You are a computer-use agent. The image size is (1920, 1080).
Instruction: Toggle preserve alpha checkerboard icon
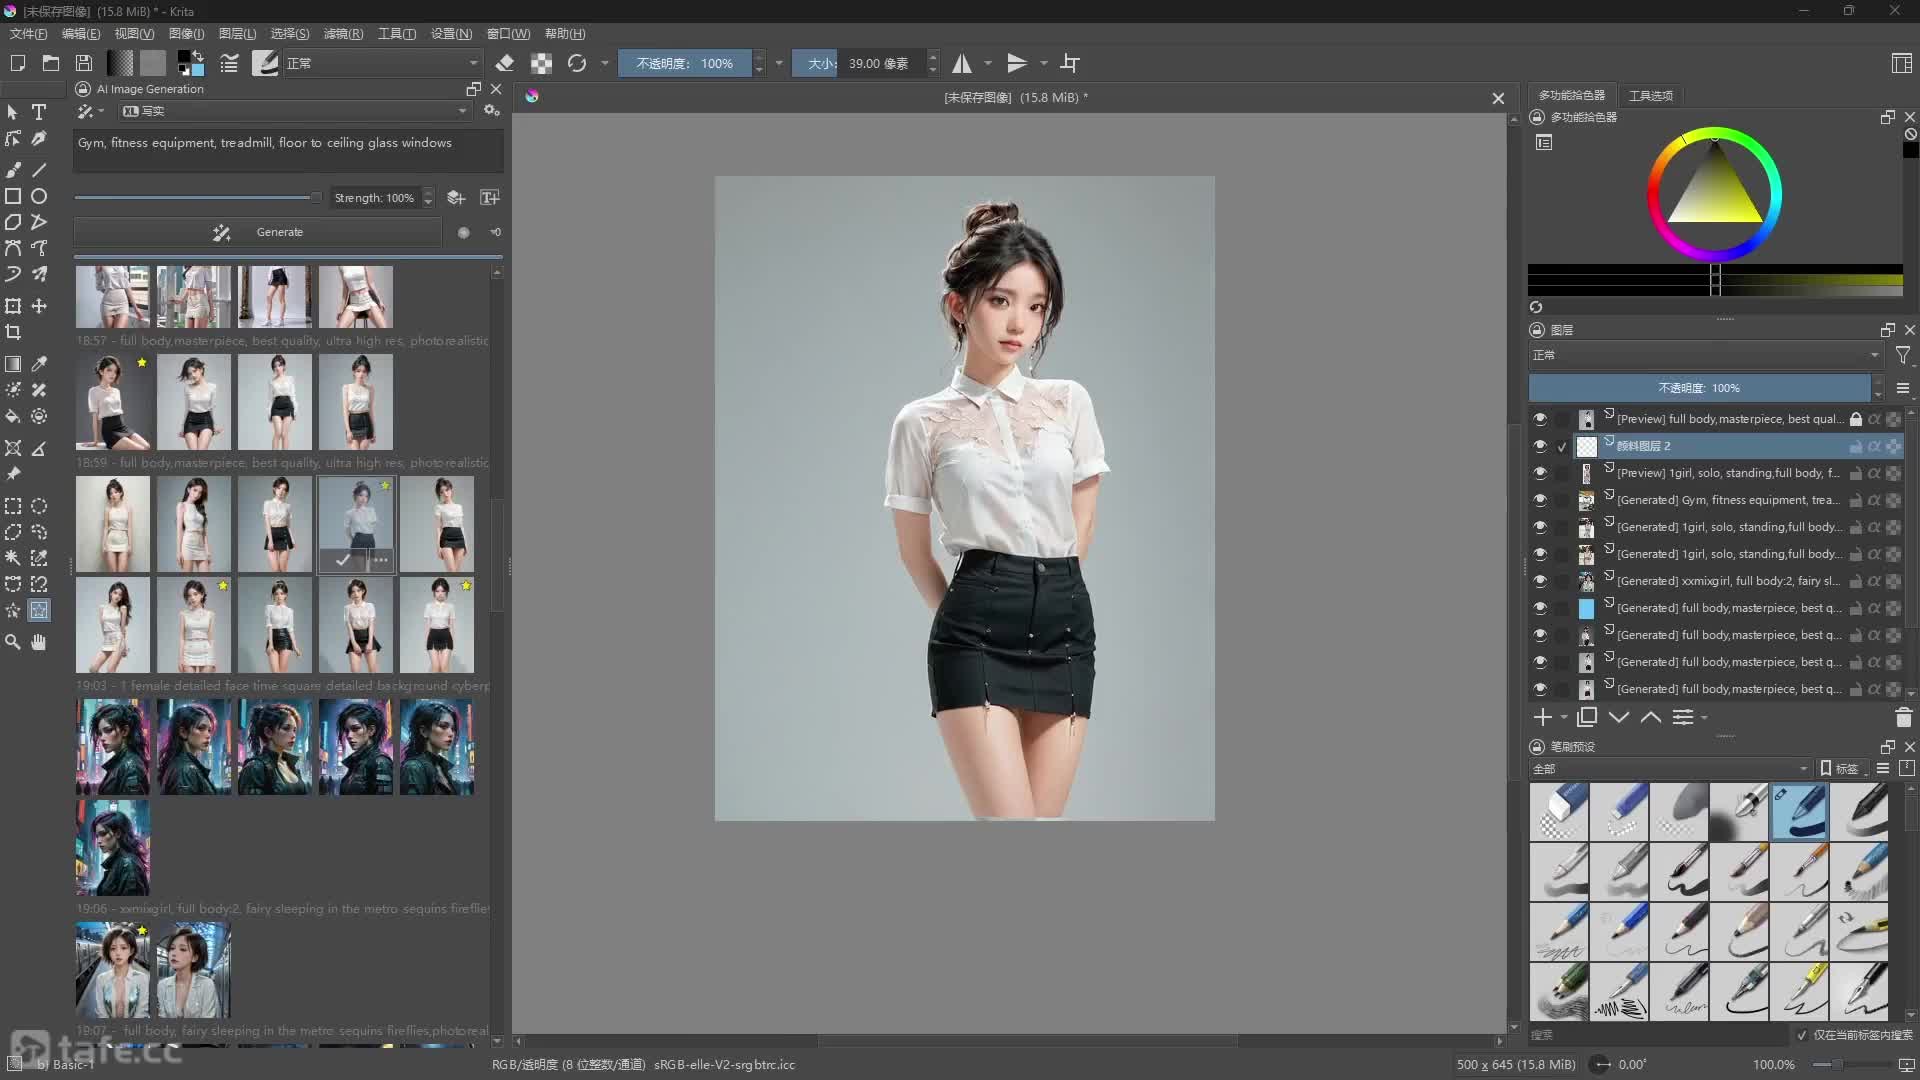coord(541,63)
